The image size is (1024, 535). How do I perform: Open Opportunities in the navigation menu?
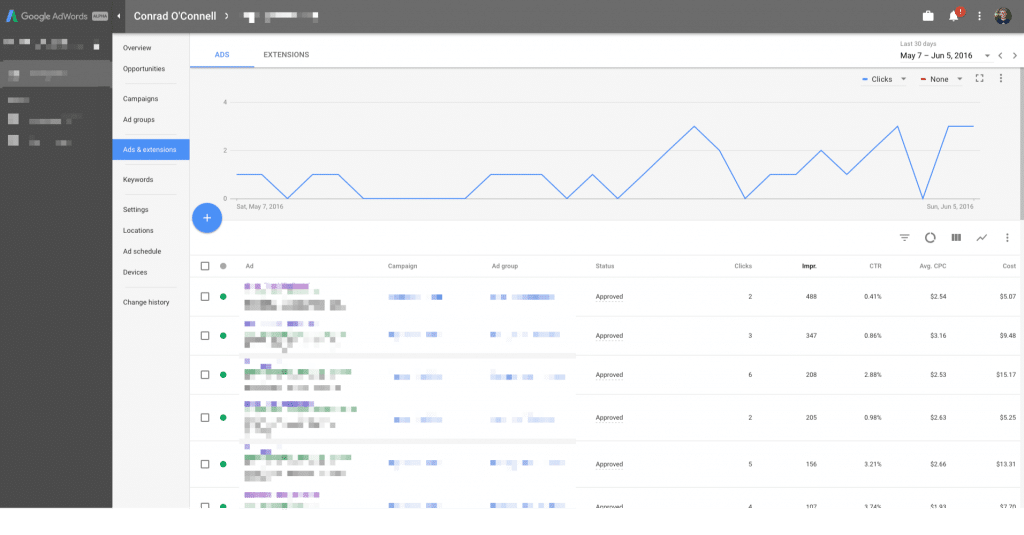click(144, 69)
